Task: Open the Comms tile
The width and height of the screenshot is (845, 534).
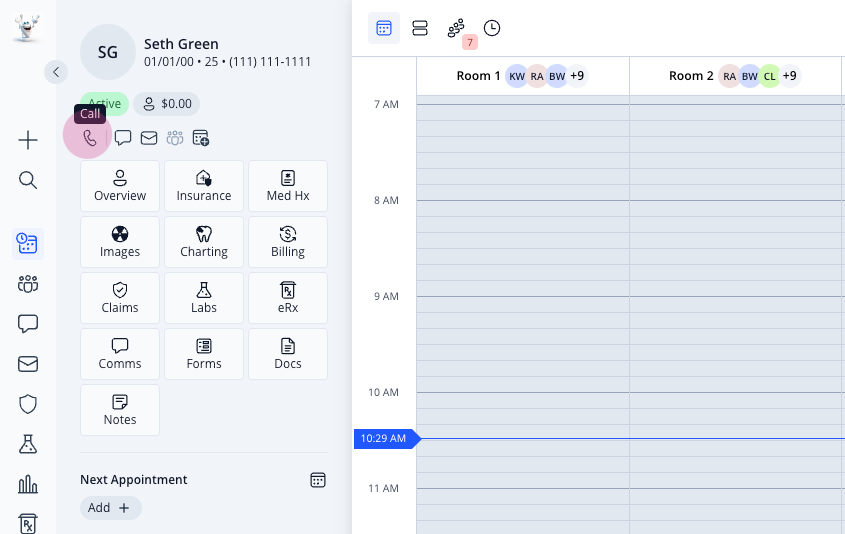Action: [x=120, y=354]
